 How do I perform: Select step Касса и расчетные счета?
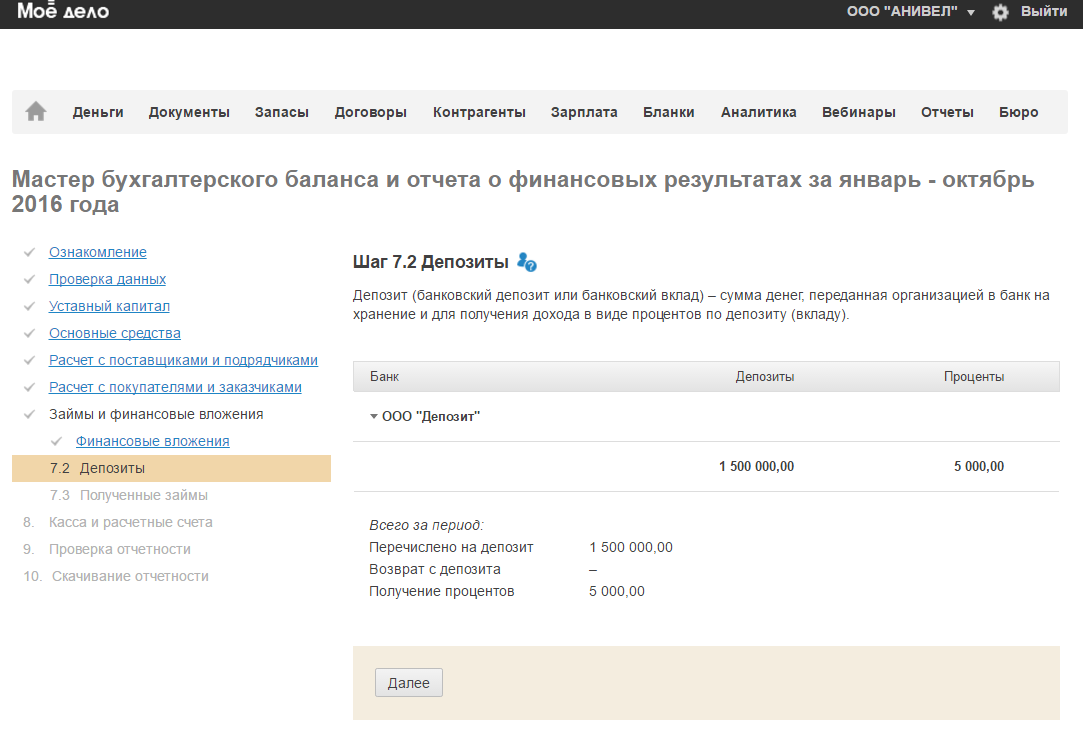[130, 522]
